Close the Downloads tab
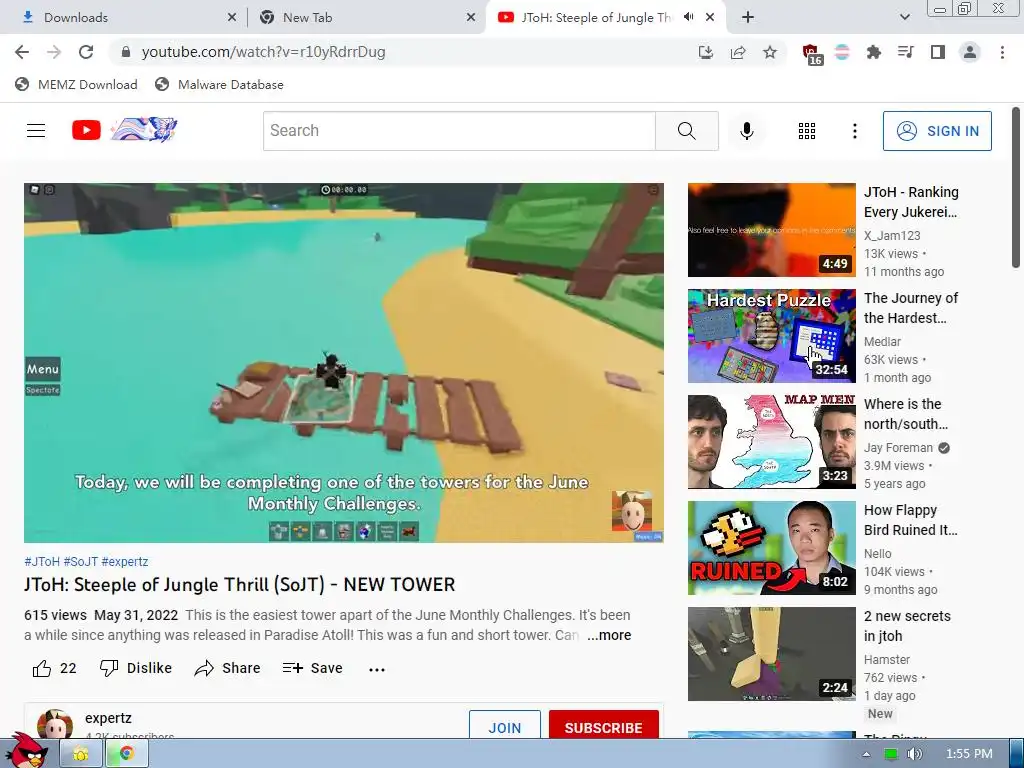1024x768 pixels. tap(232, 18)
